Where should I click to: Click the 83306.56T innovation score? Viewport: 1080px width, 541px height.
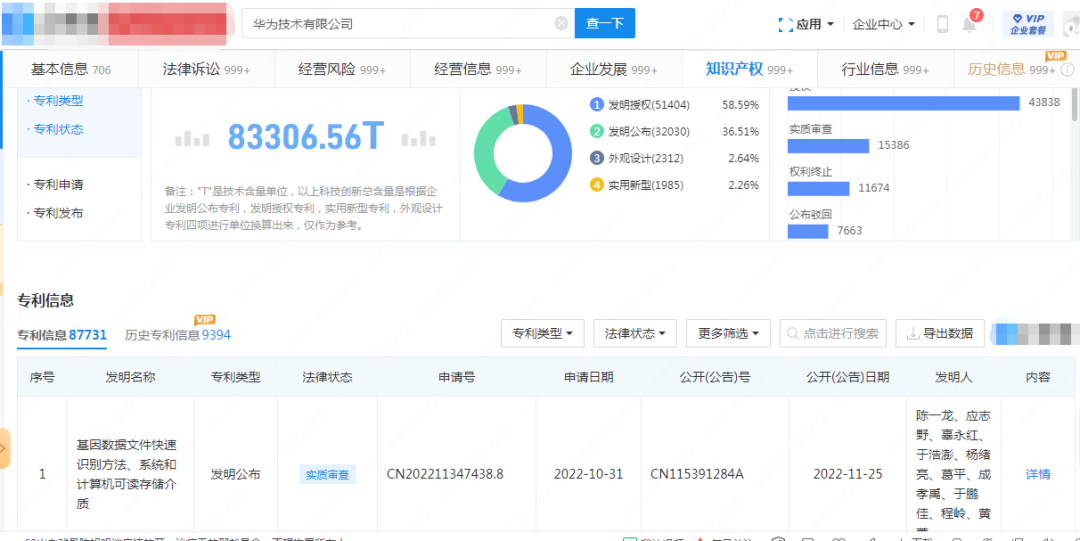[x=305, y=136]
